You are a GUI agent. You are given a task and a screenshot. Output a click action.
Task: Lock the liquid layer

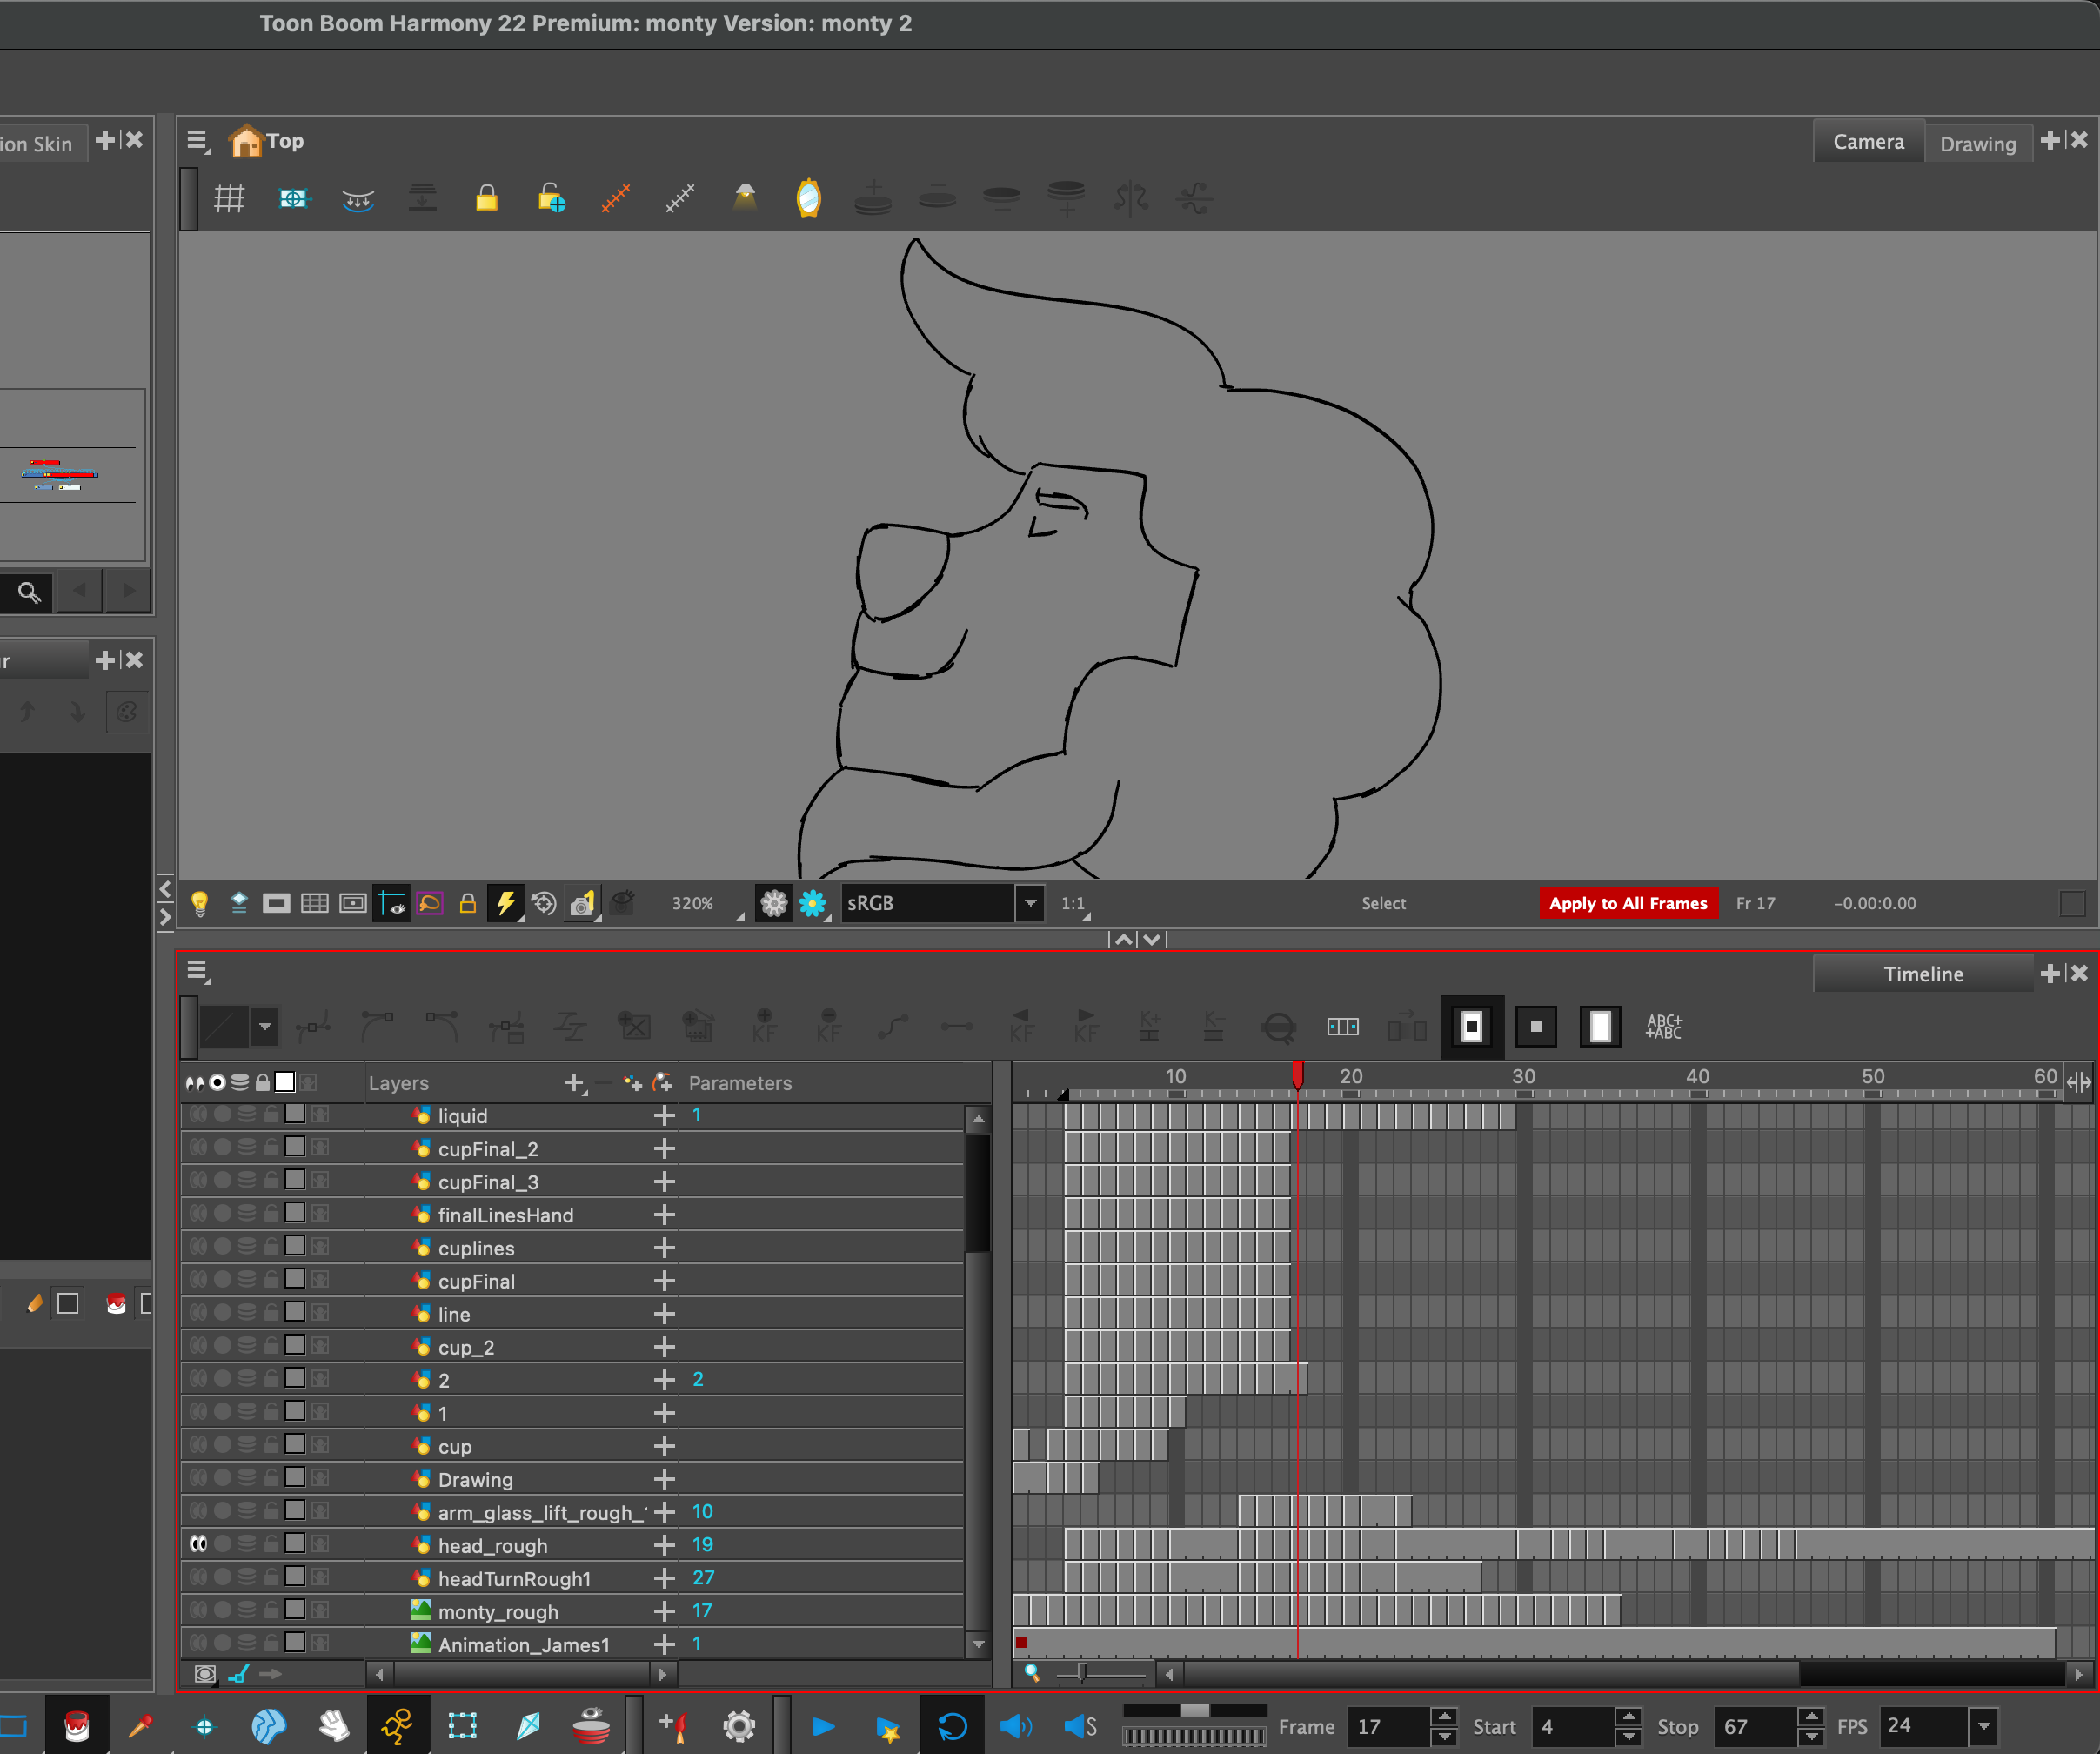[271, 1115]
